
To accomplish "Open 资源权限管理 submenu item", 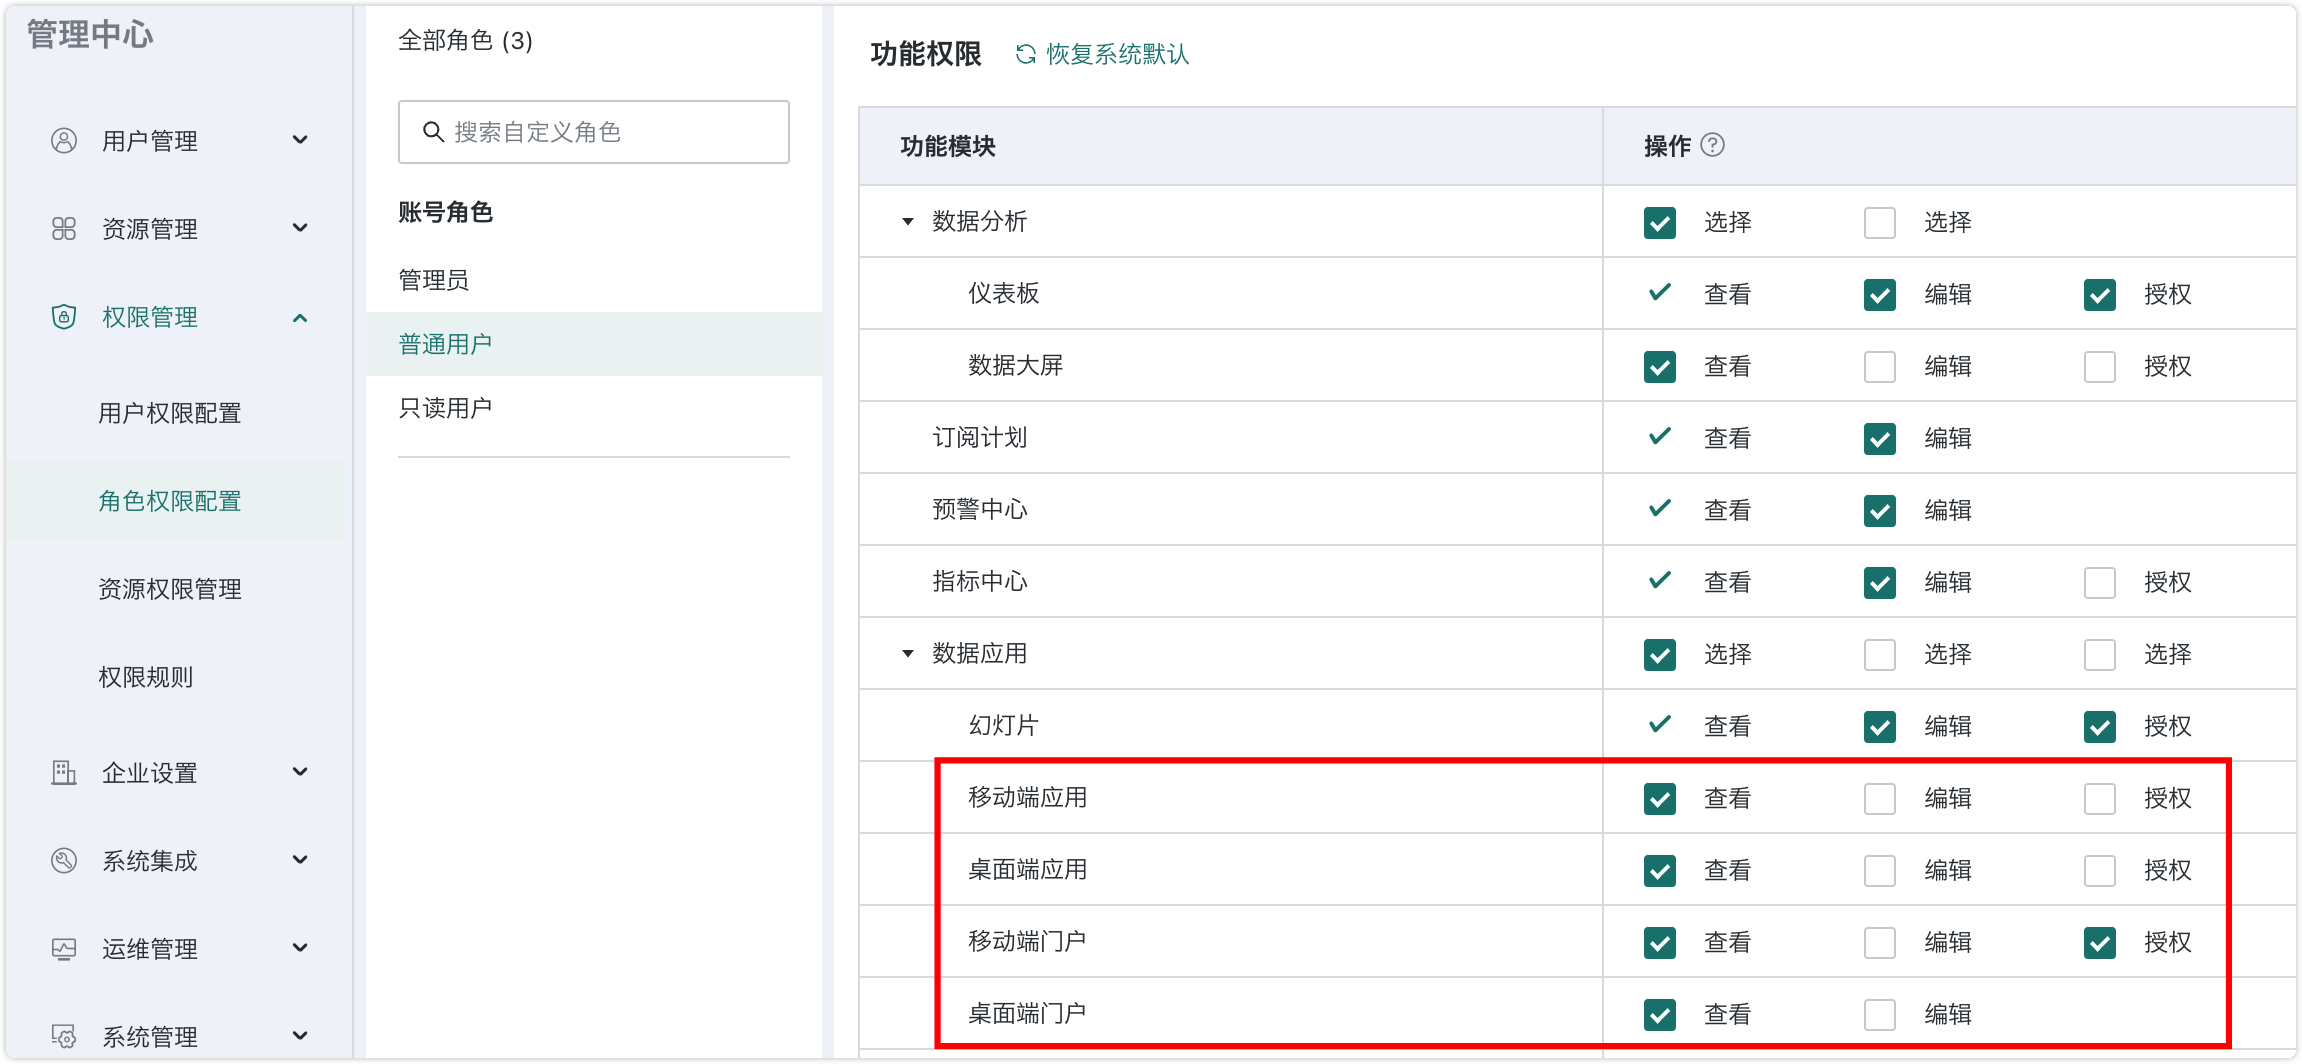I will [x=170, y=589].
